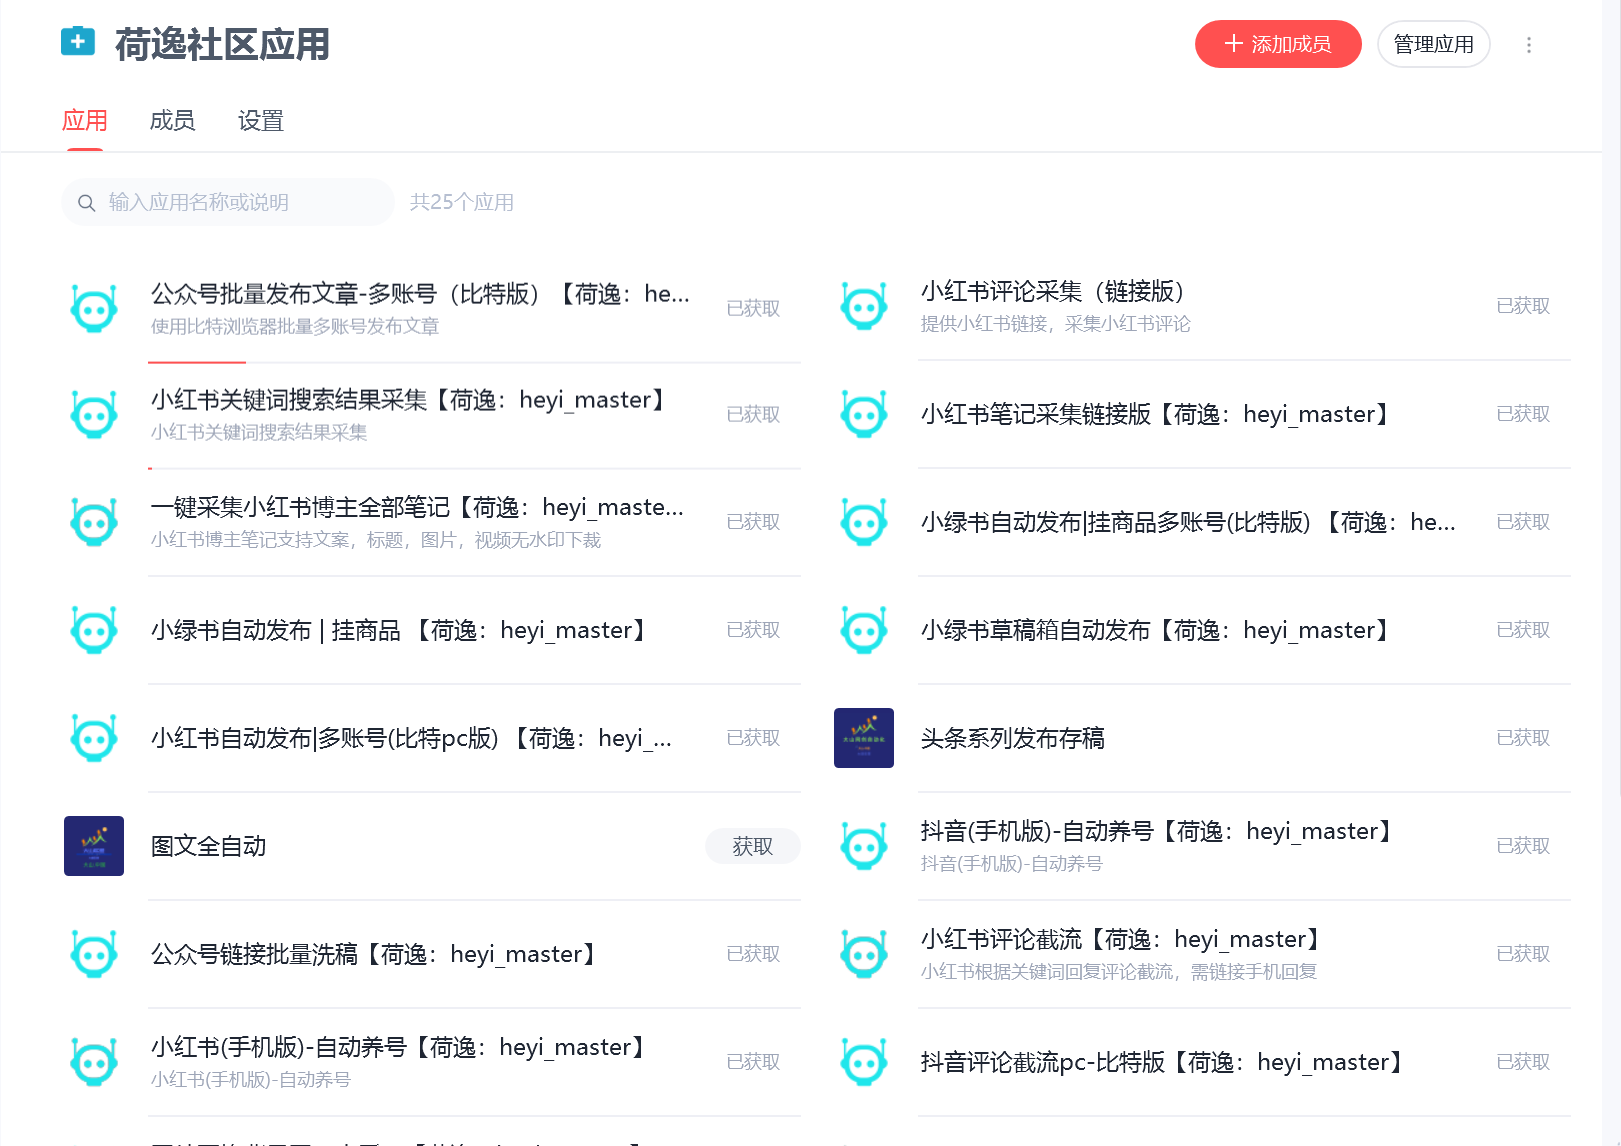Focus the 输入应用名称或说明 search field
The height and width of the screenshot is (1146, 1621).
click(228, 202)
